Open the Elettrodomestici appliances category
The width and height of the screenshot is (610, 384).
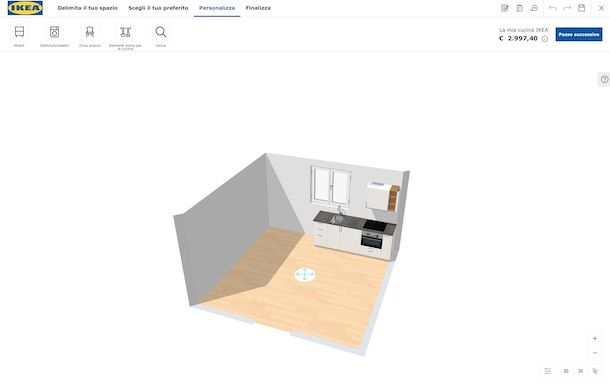[x=54, y=36]
